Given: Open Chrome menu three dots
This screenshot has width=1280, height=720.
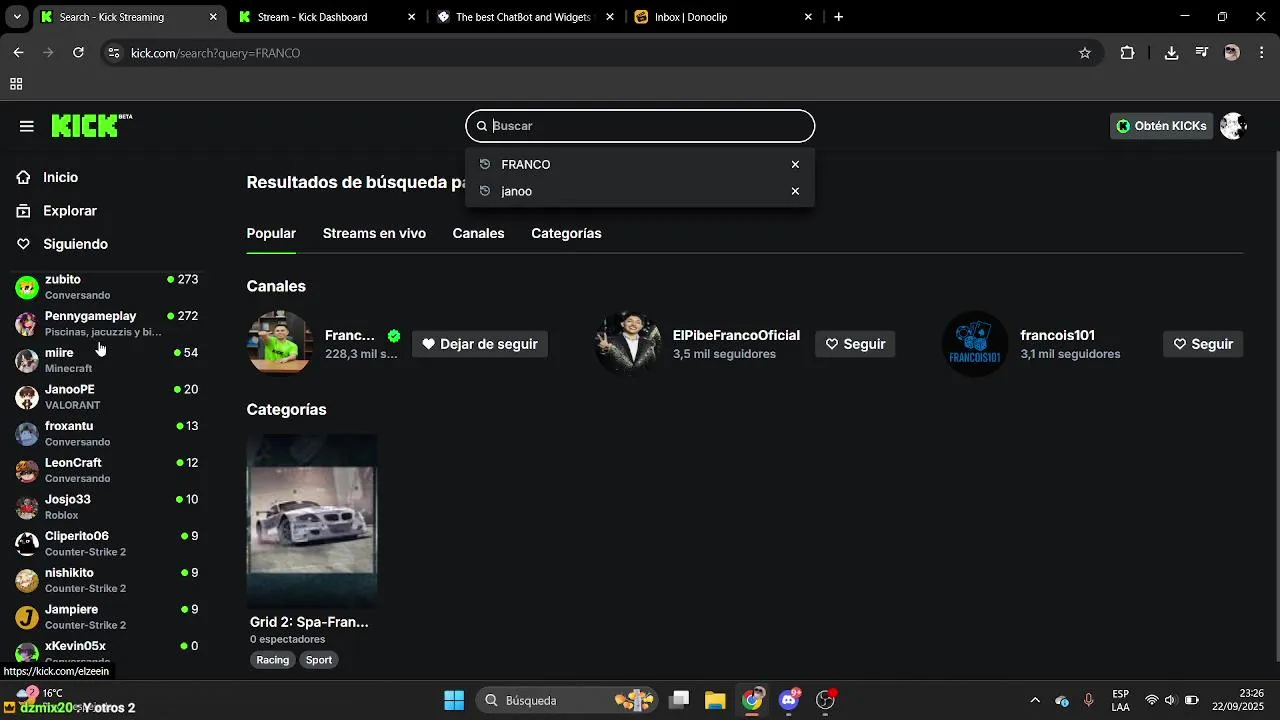Looking at the screenshot, I should pos(1260,53).
